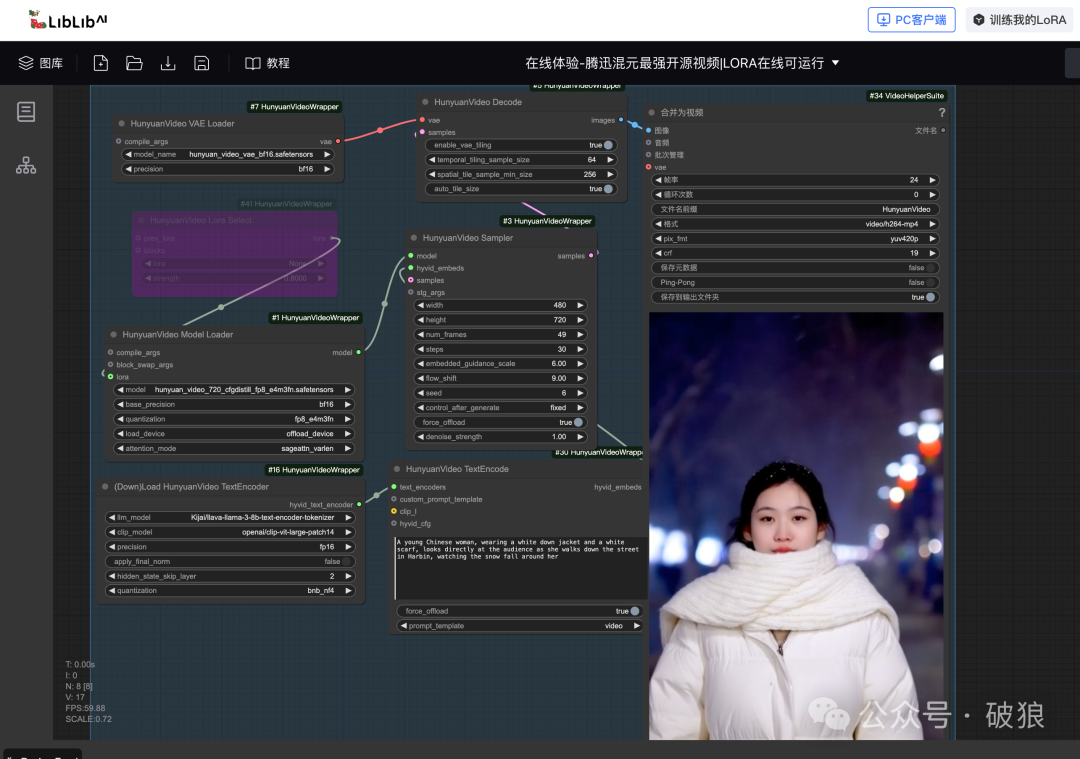
Task: Click the 训练我的LoRA button
Action: tap(1018, 19)
